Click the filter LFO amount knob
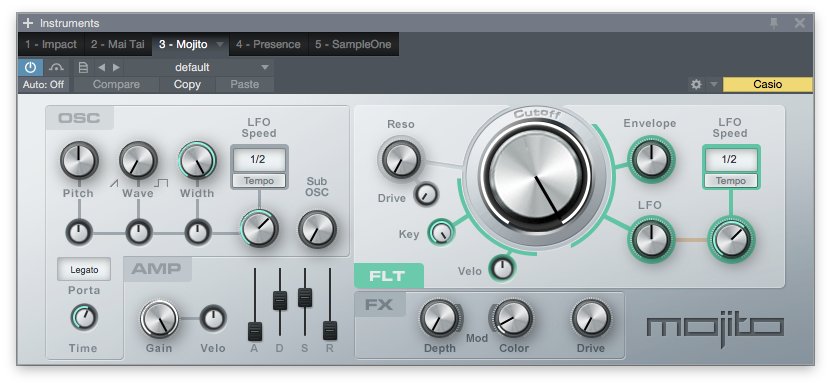The width and height of the screenshot is (831, 386). point(651,240)
